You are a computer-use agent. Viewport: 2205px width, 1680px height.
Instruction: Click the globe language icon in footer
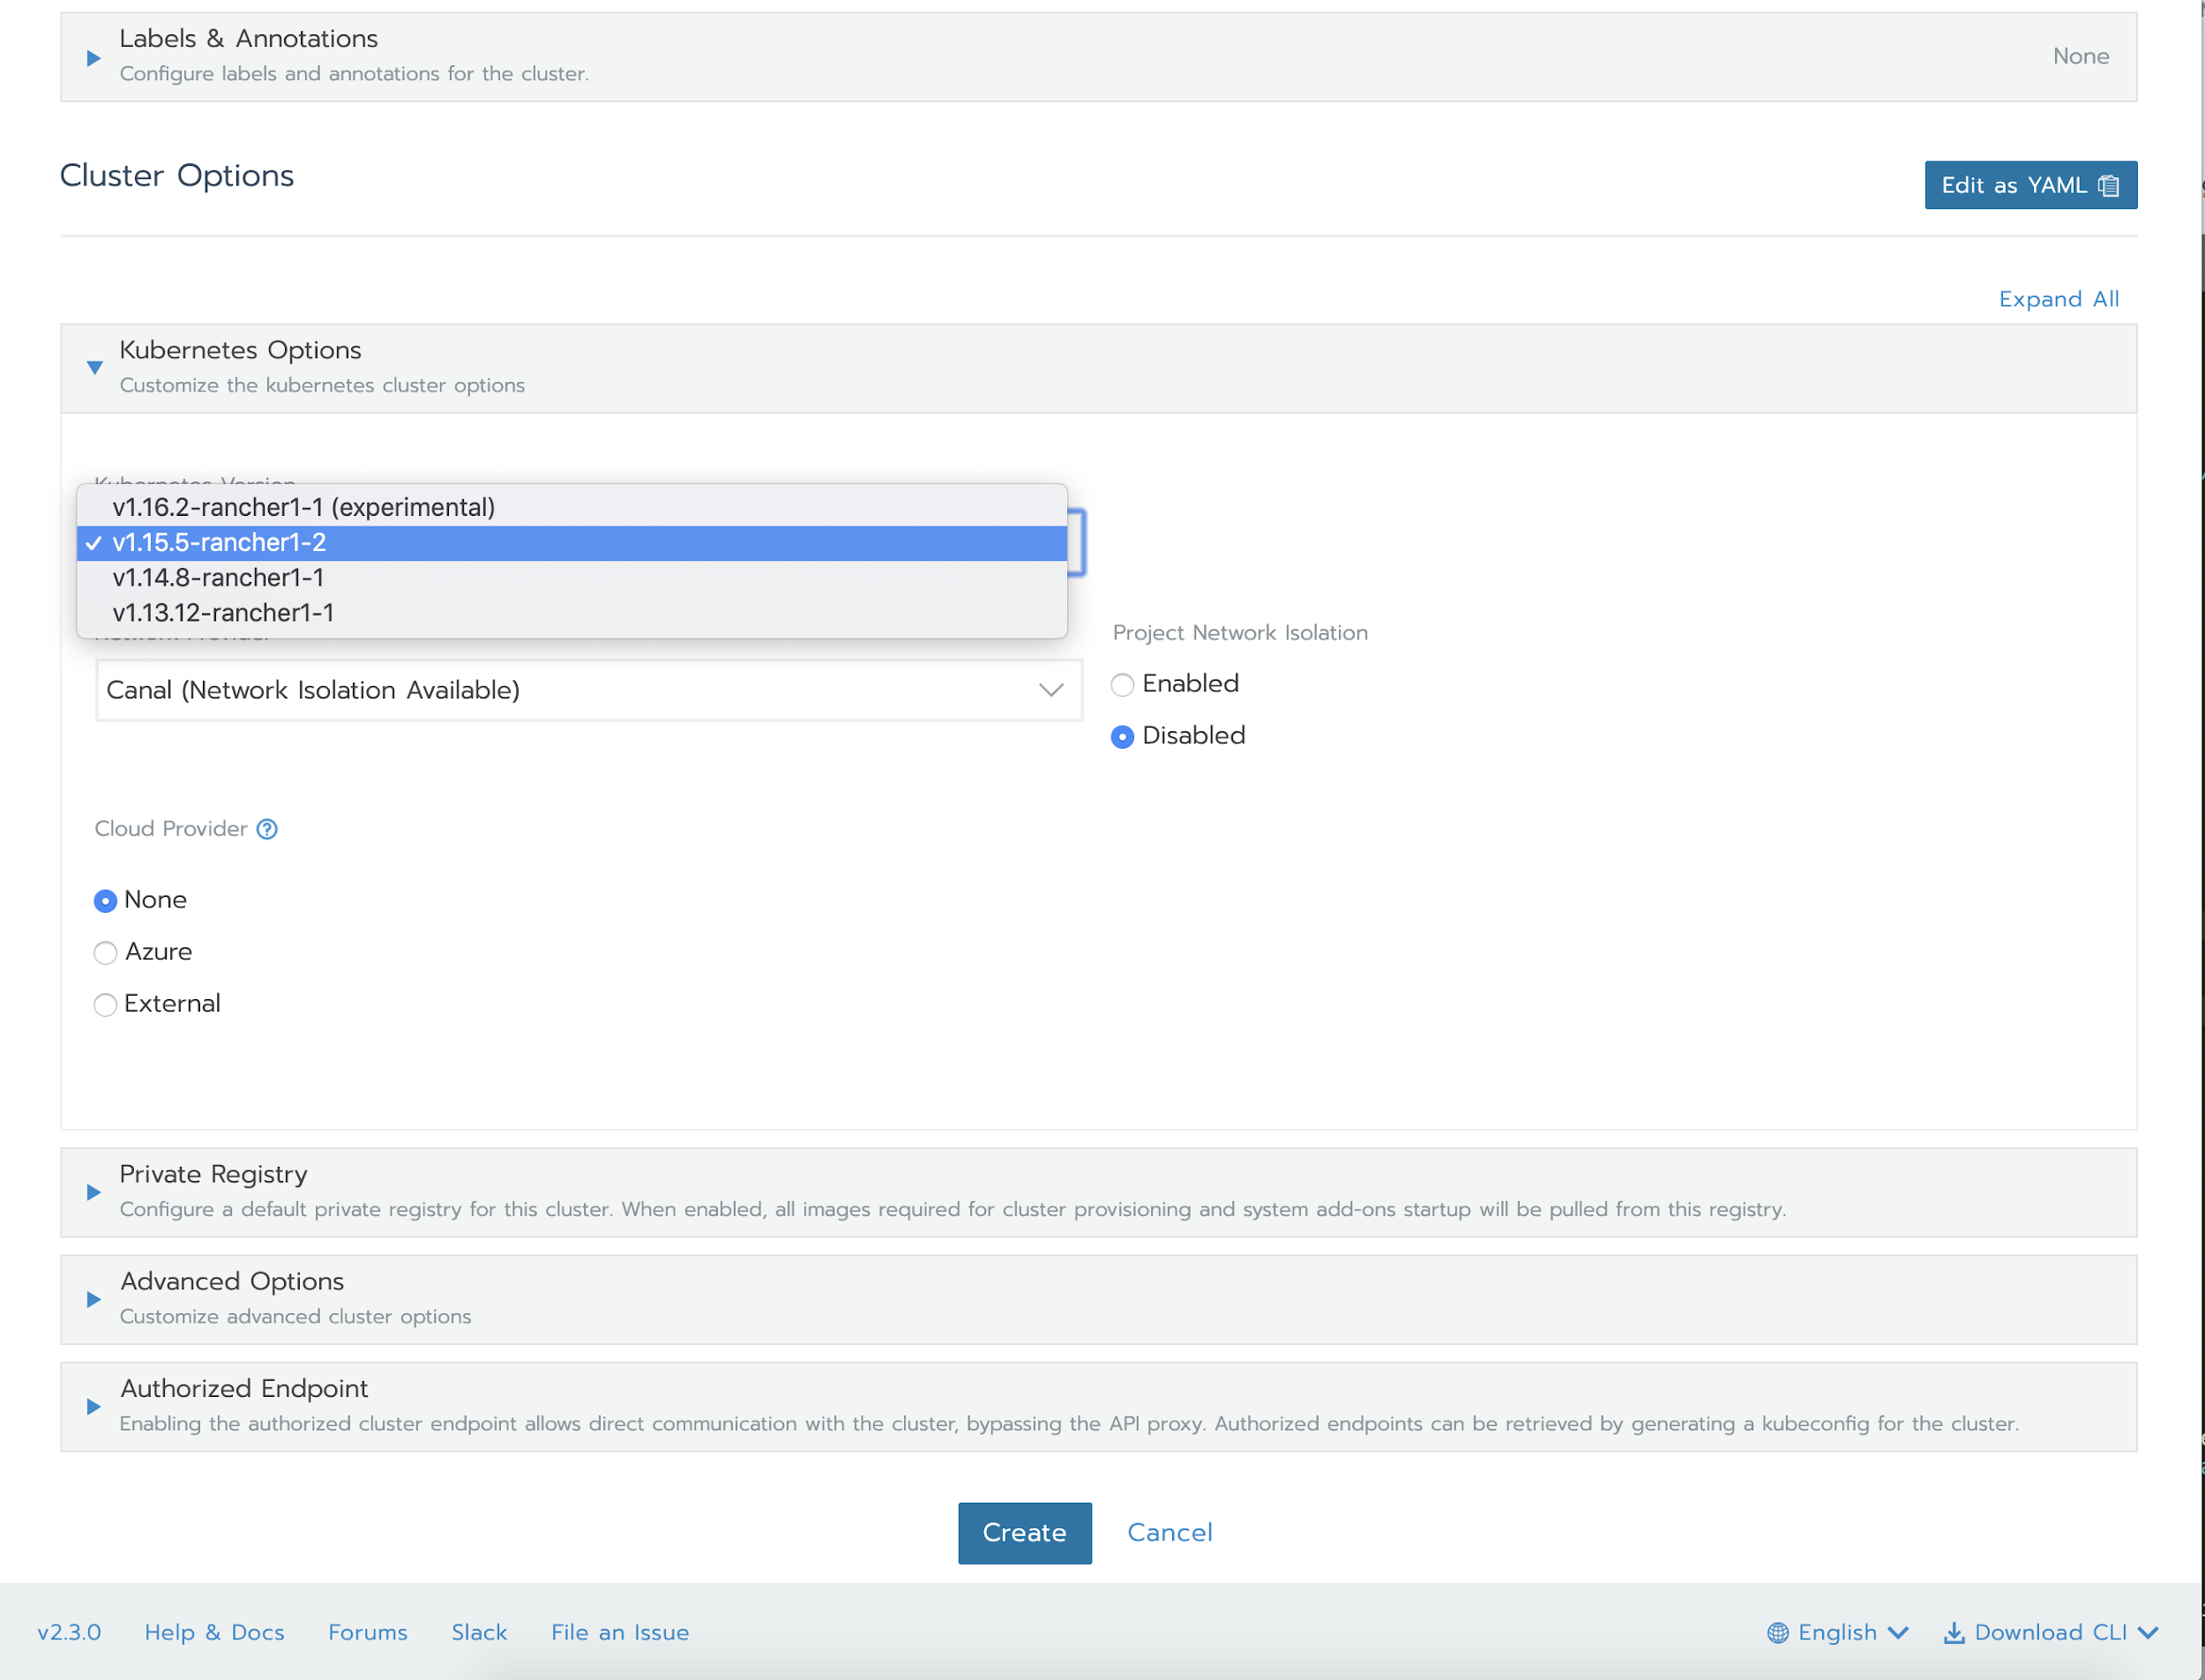1777,1633
